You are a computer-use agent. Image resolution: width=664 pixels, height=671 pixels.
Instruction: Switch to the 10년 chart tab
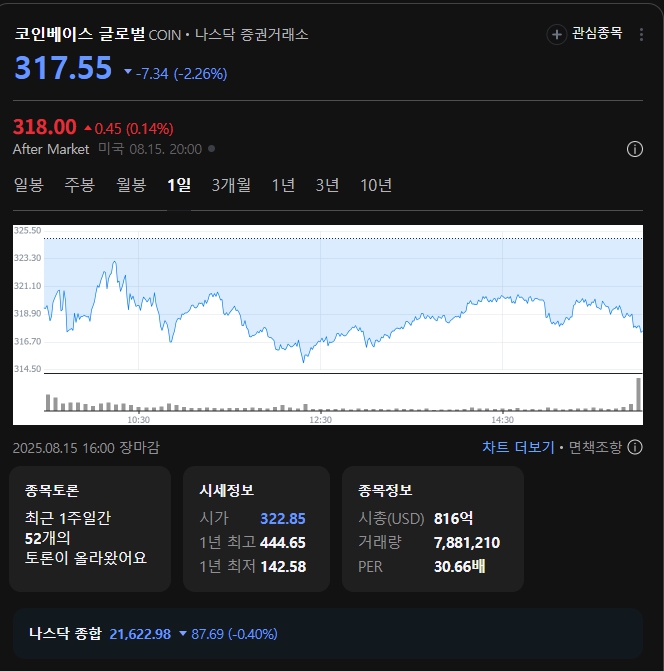(376, 185)
